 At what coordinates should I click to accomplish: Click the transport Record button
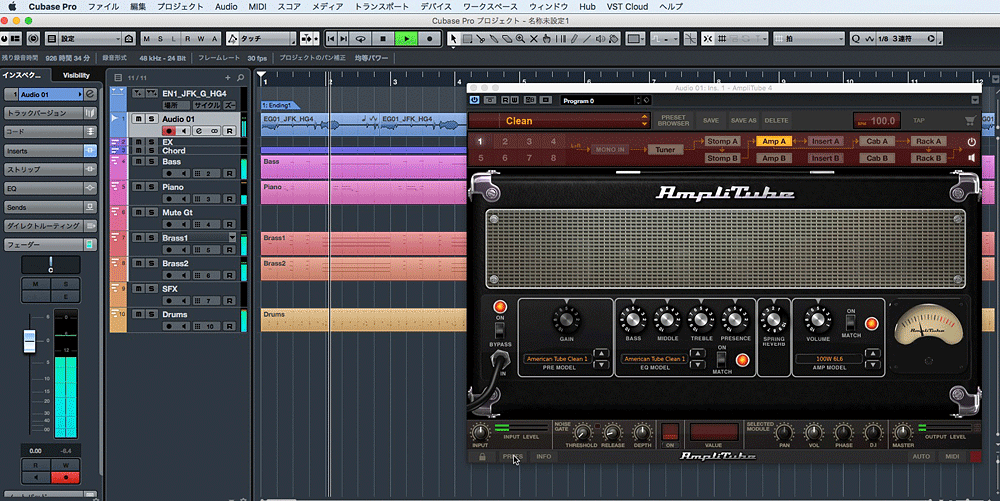click(x=429, y=39)
